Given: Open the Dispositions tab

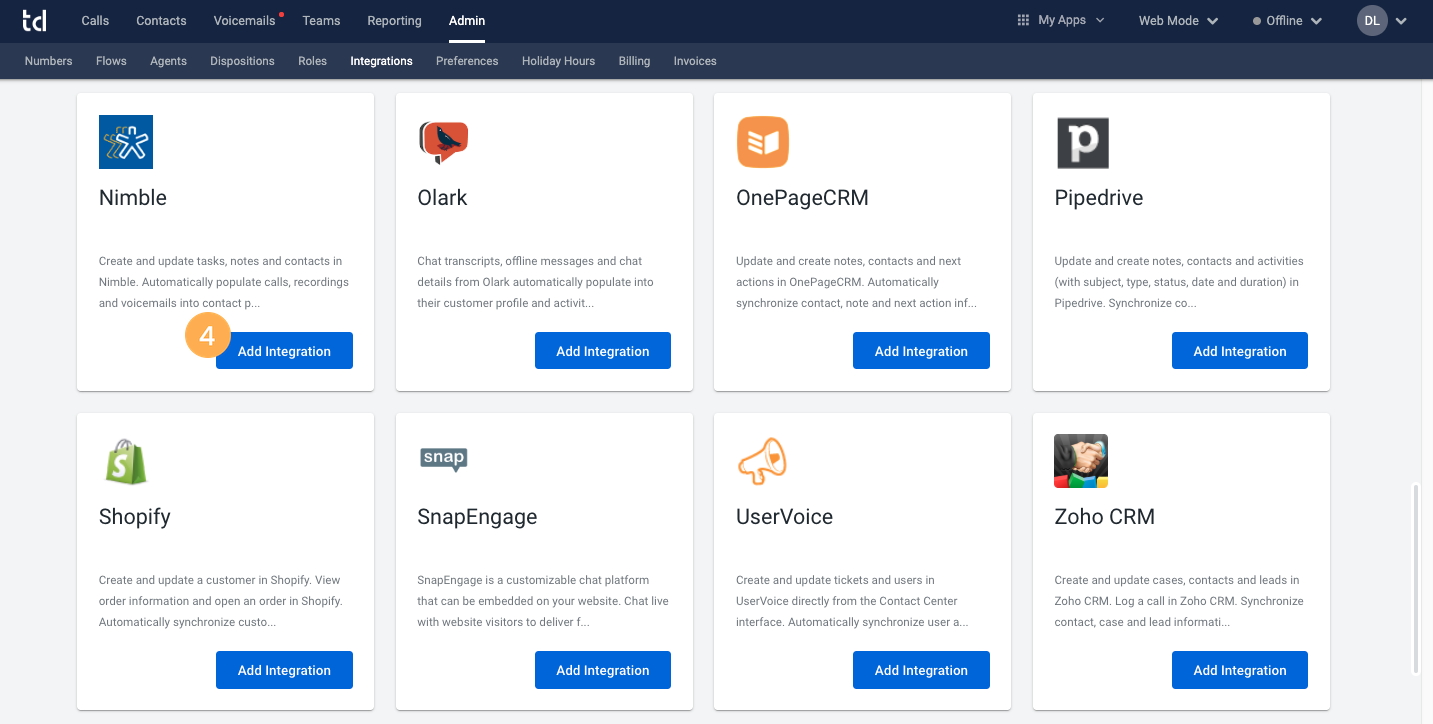Looking at the screenshot, I should [x=242, y=61].
